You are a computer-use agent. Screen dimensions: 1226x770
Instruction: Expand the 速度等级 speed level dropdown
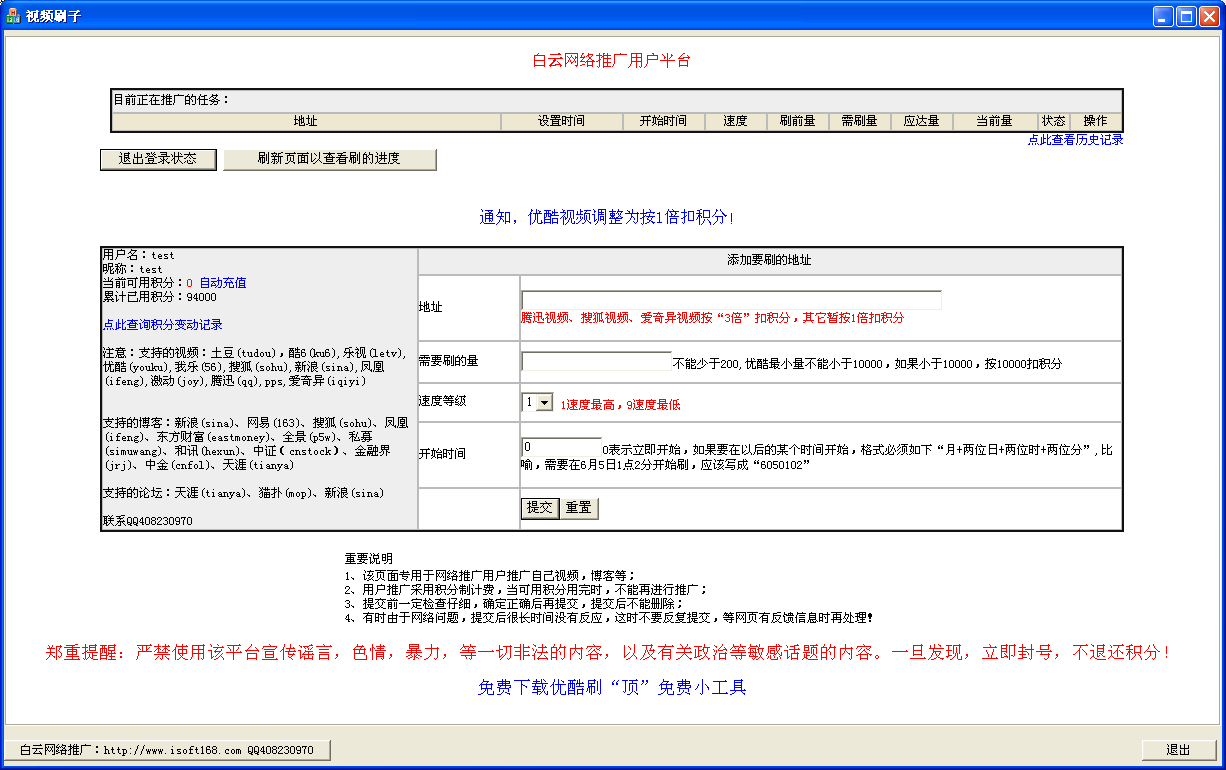[x=544, y=402]
